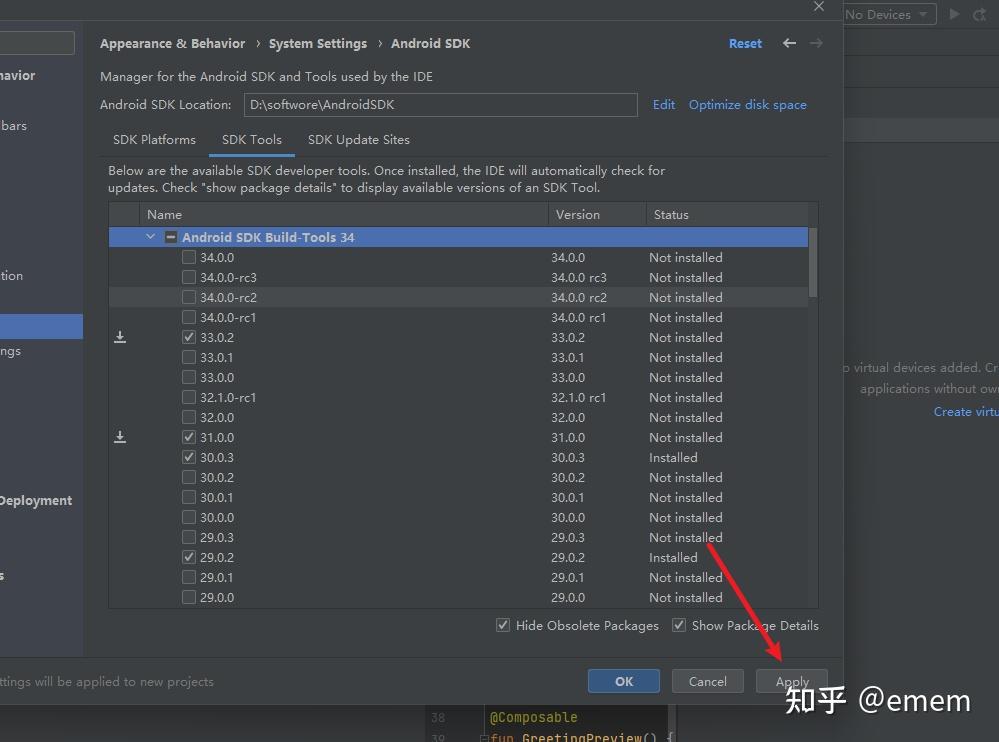Click the Deployment sidebar category
This screenshot has width=999, height=742.
(x=36, y=501)
